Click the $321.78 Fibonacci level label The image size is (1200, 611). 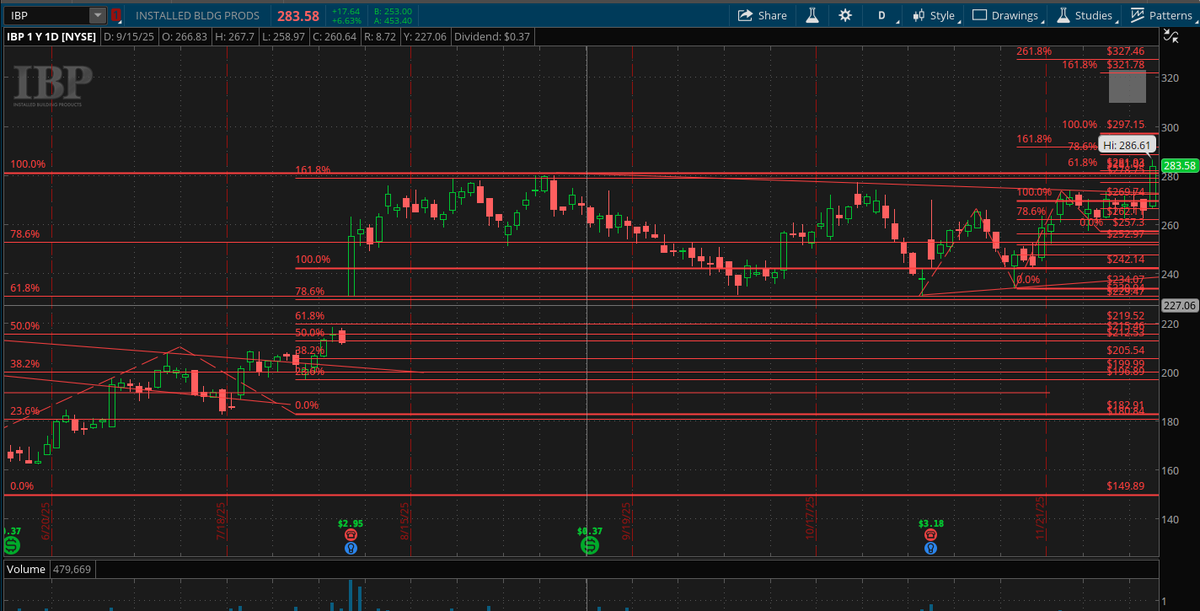click(x=1125, y=65)
